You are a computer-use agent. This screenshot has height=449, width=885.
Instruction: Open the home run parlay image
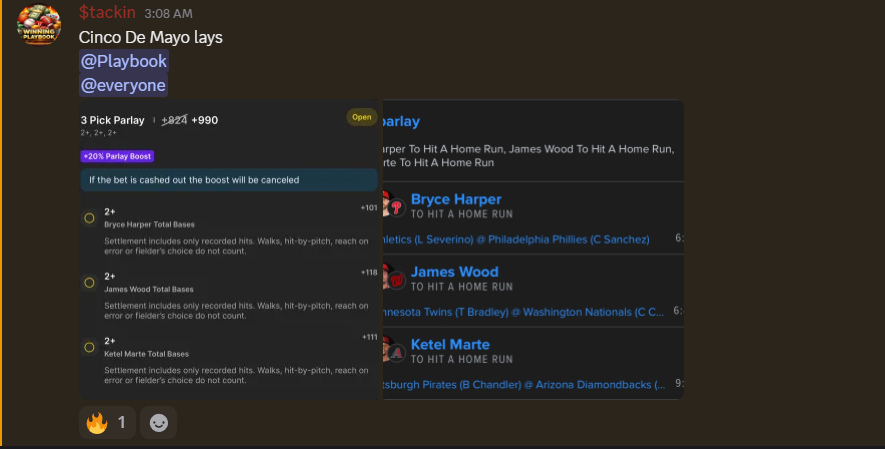click(x=533, y=249)
